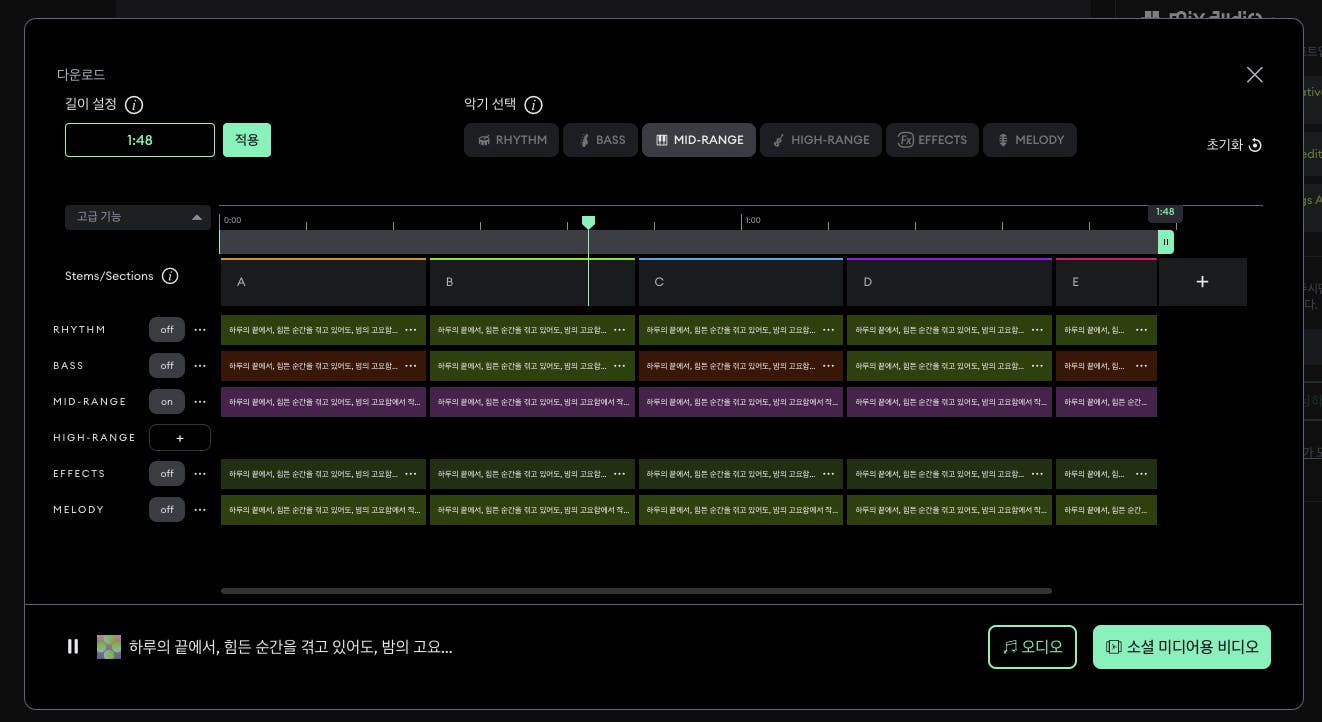1322x722 pixels.
Task: Open the RHYTHM track three-dot menu
Action: tap(200, 330)
